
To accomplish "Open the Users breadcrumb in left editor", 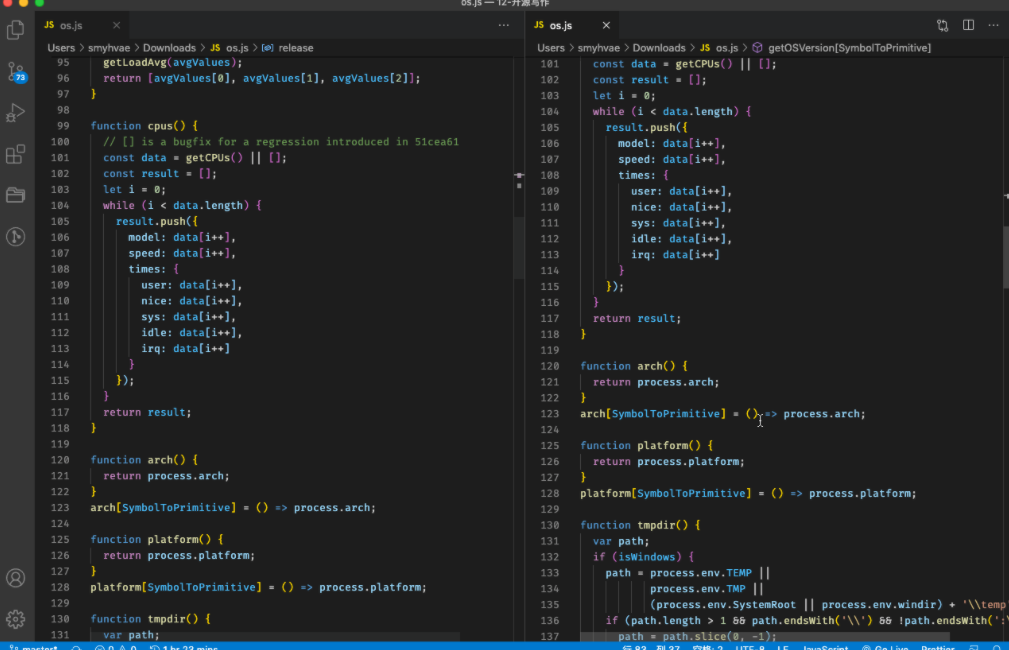I will pyautogui.click(x=61, y=48).
